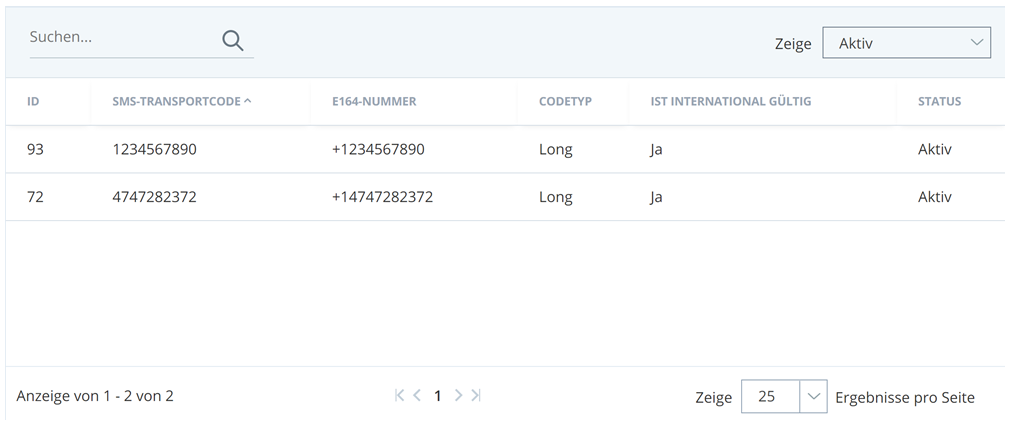Go to the last page arrow
The height and width of the screenshot is (426, 1017).
[476, 395]
